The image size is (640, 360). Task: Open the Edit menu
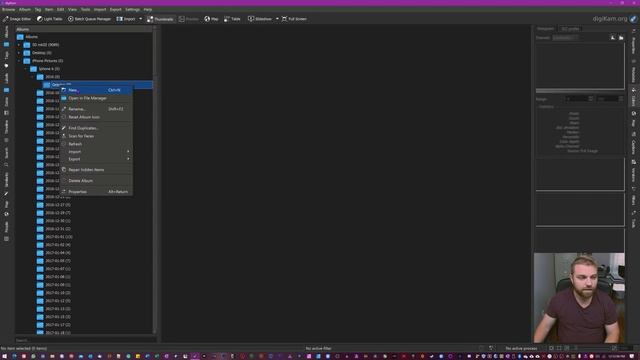point(60,9)
